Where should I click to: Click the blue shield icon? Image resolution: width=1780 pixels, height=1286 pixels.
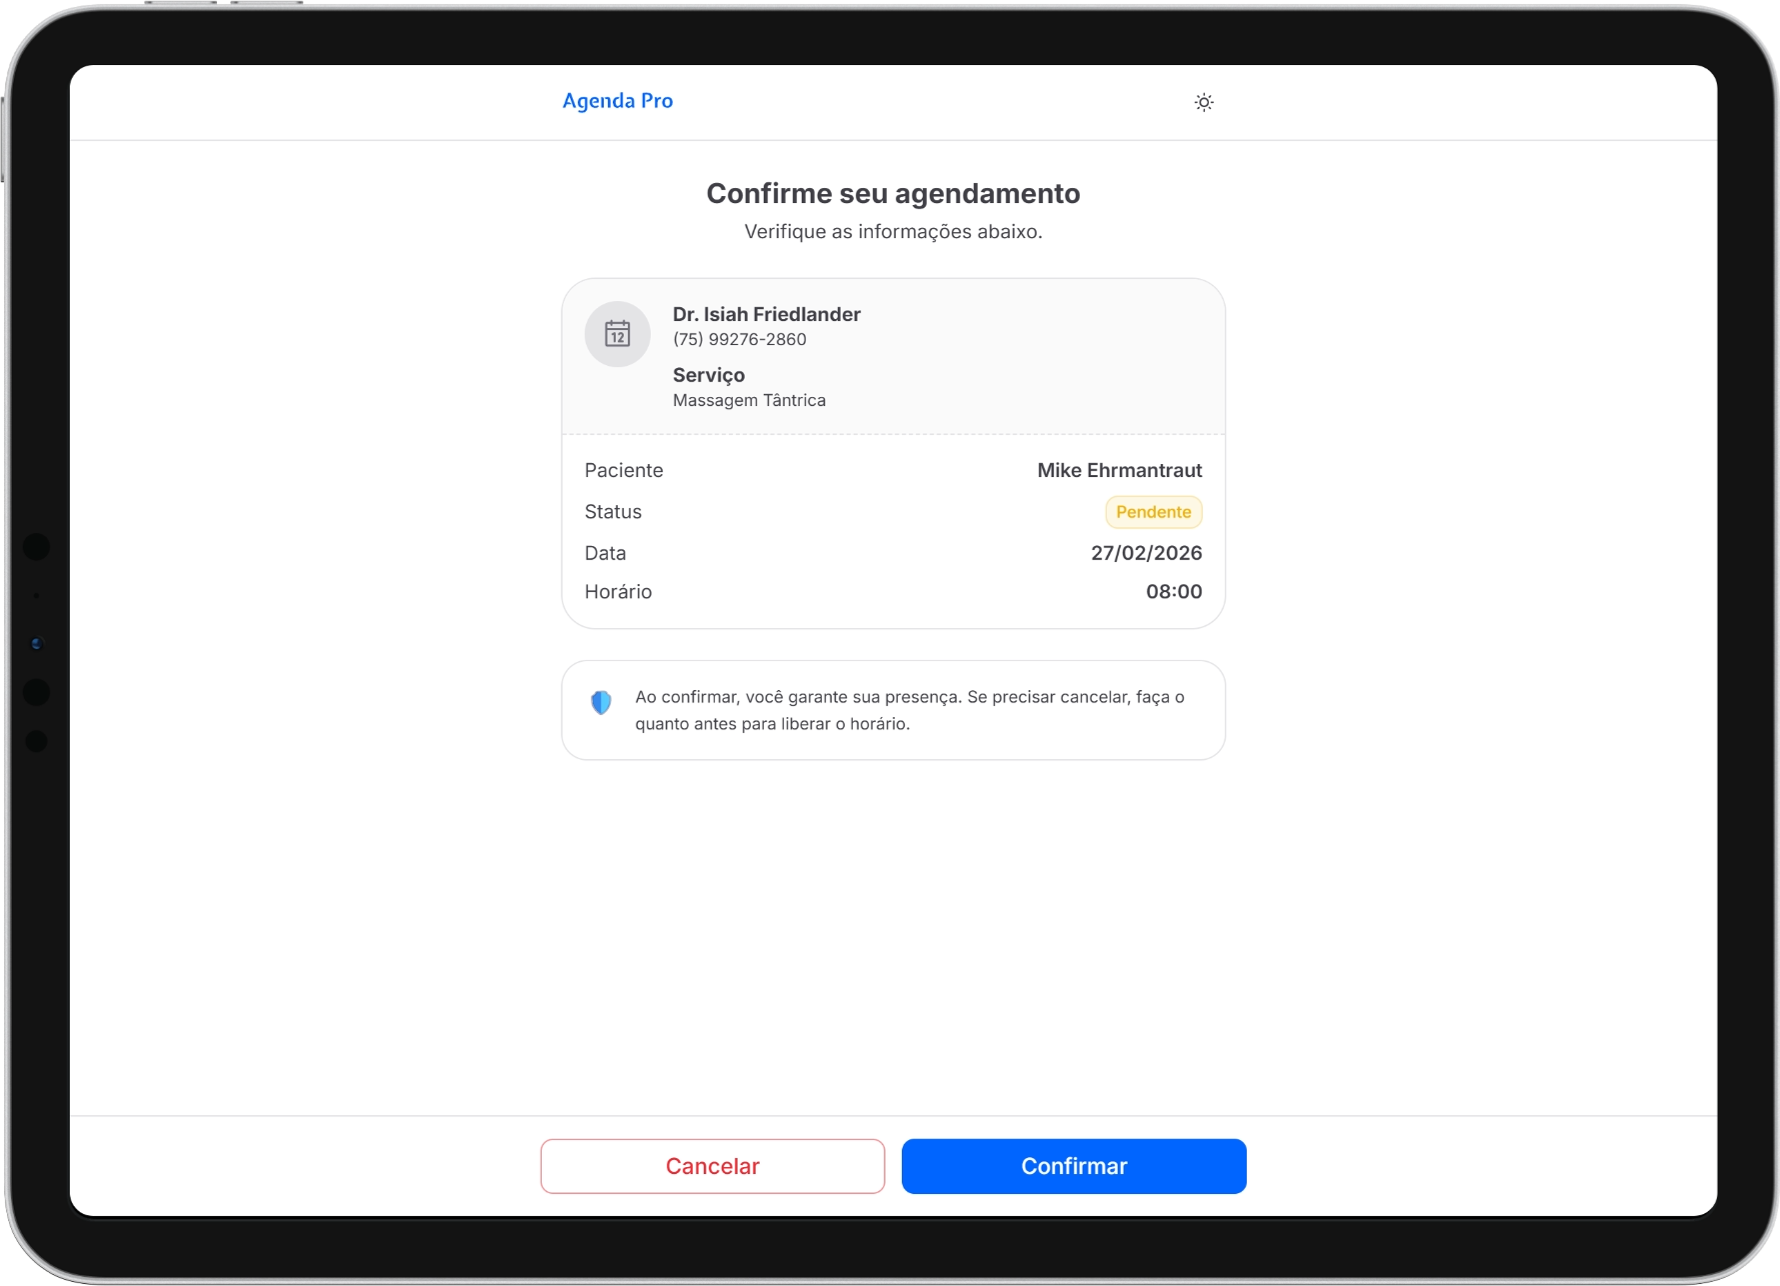(x=601, y=703)
